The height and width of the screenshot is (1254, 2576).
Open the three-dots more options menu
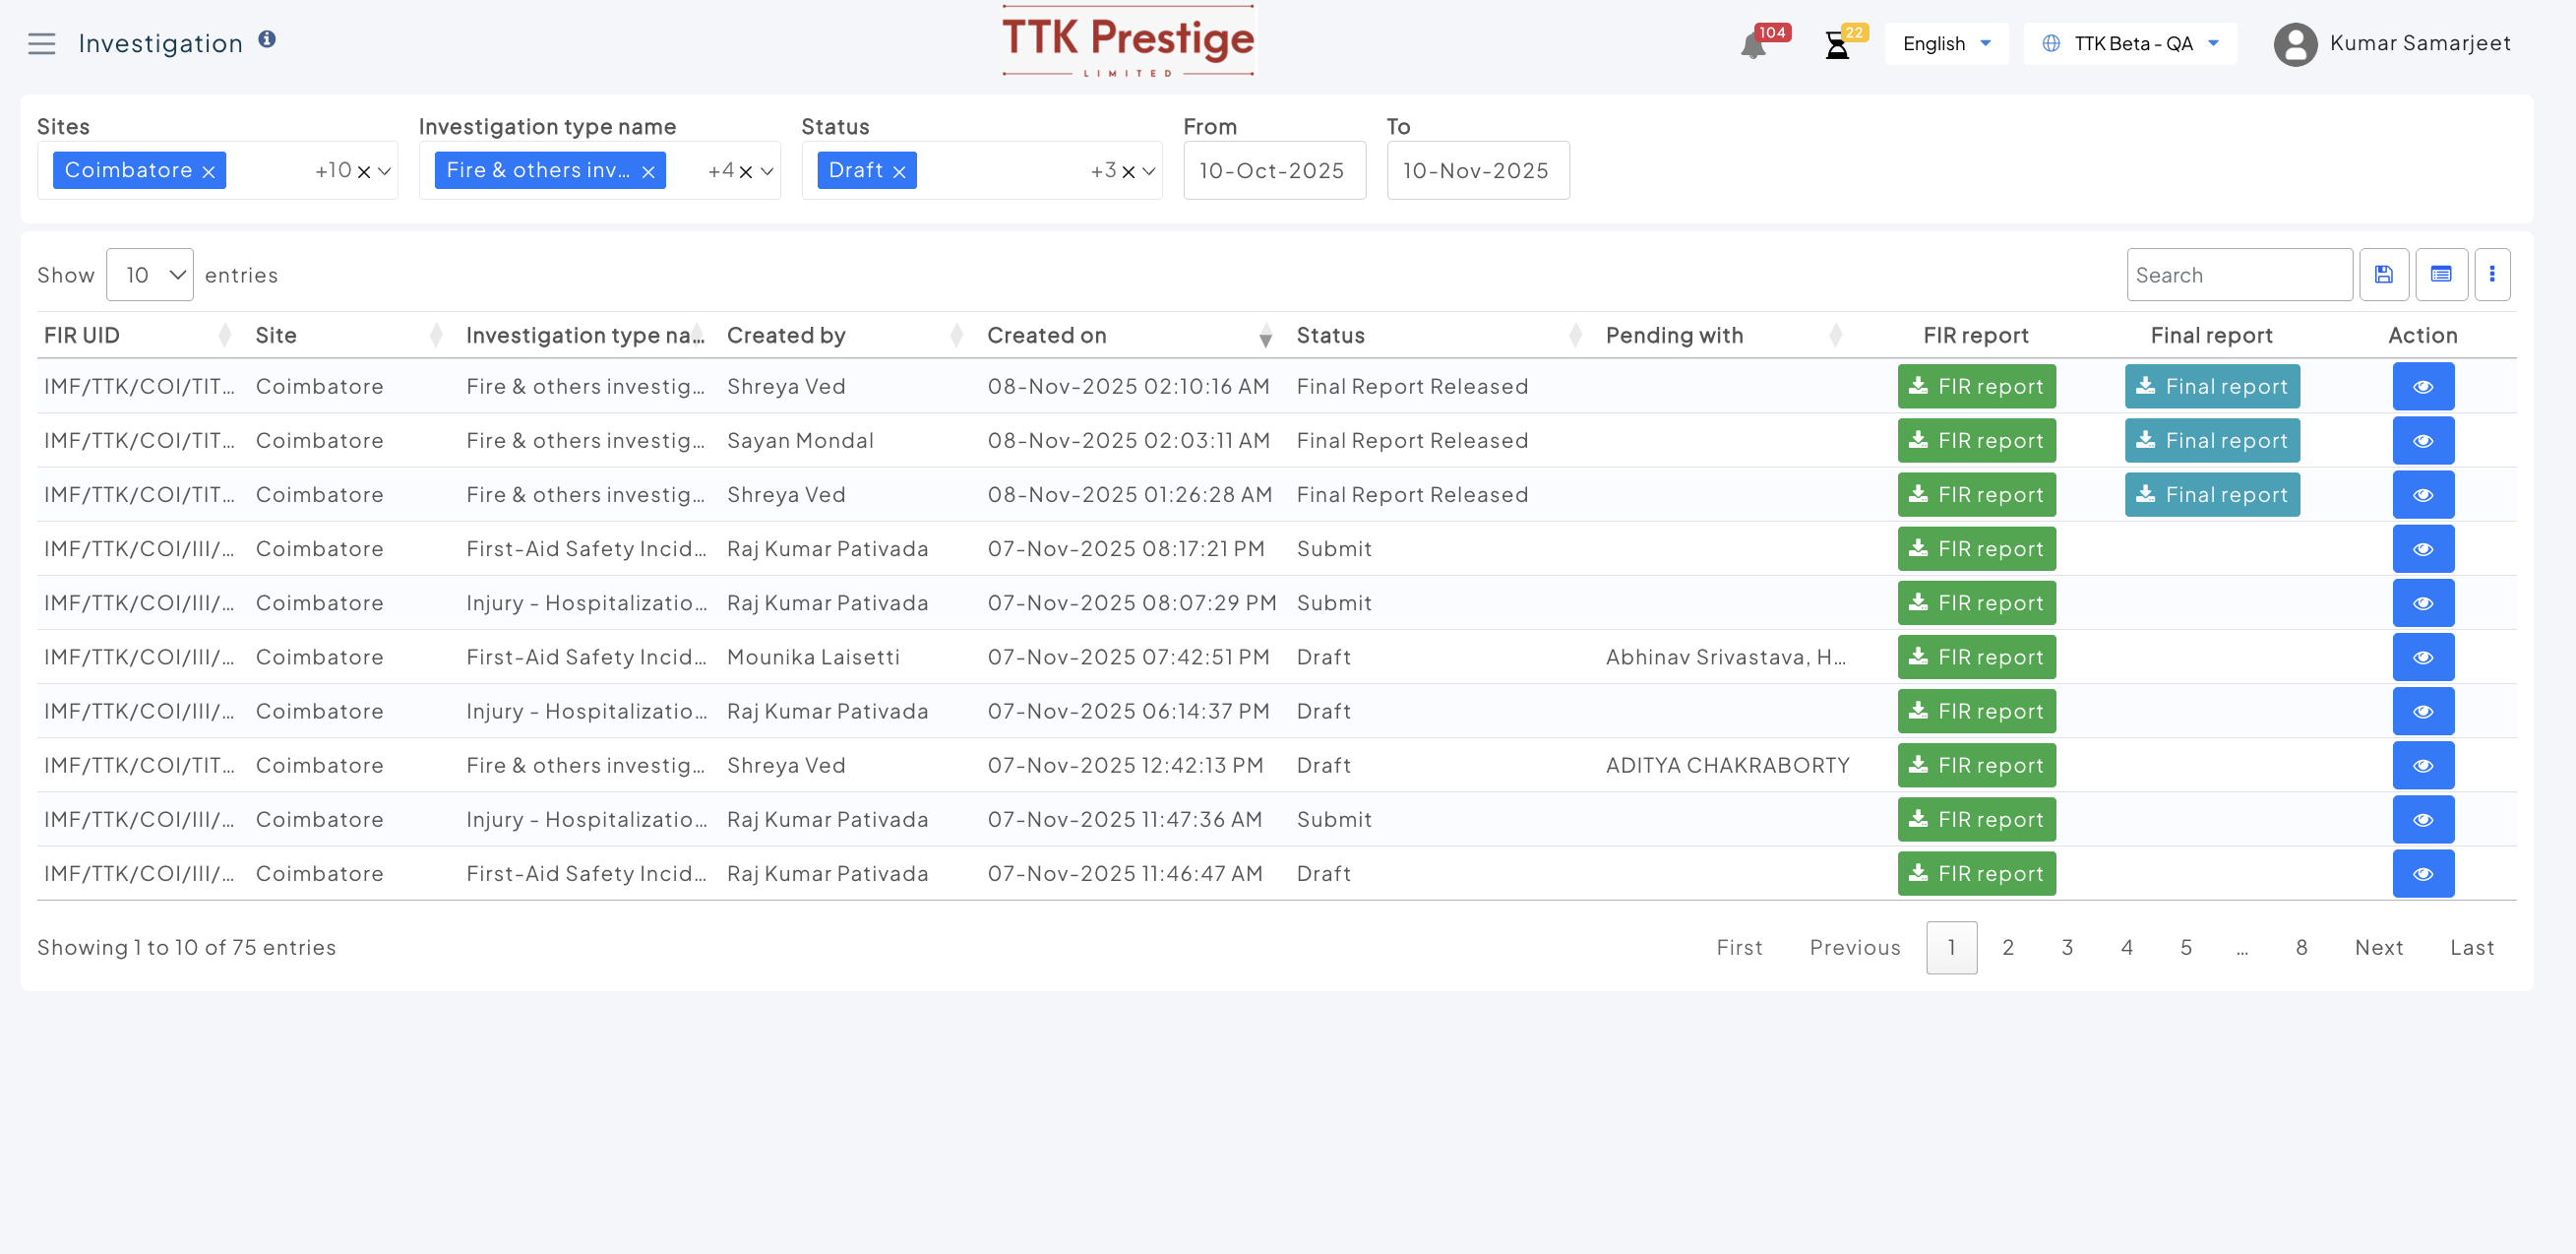pos(2491,274)
